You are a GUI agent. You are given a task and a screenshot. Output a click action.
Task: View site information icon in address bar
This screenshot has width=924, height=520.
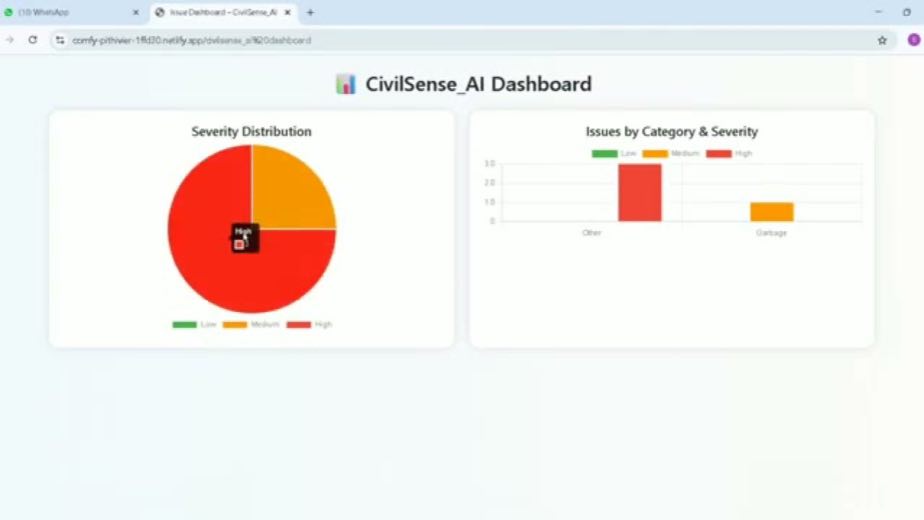pyautogui.click(x=60, y=40)
